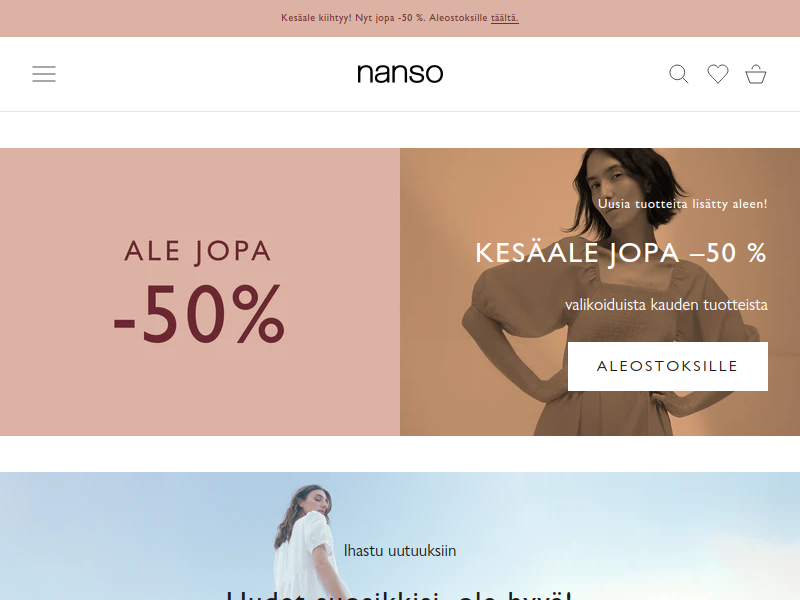The width and height of the screenshot is (800, 600).
Task: Click 'Uusia tuotteita lisätty aleen!' text
Action: tap(683, 204)
